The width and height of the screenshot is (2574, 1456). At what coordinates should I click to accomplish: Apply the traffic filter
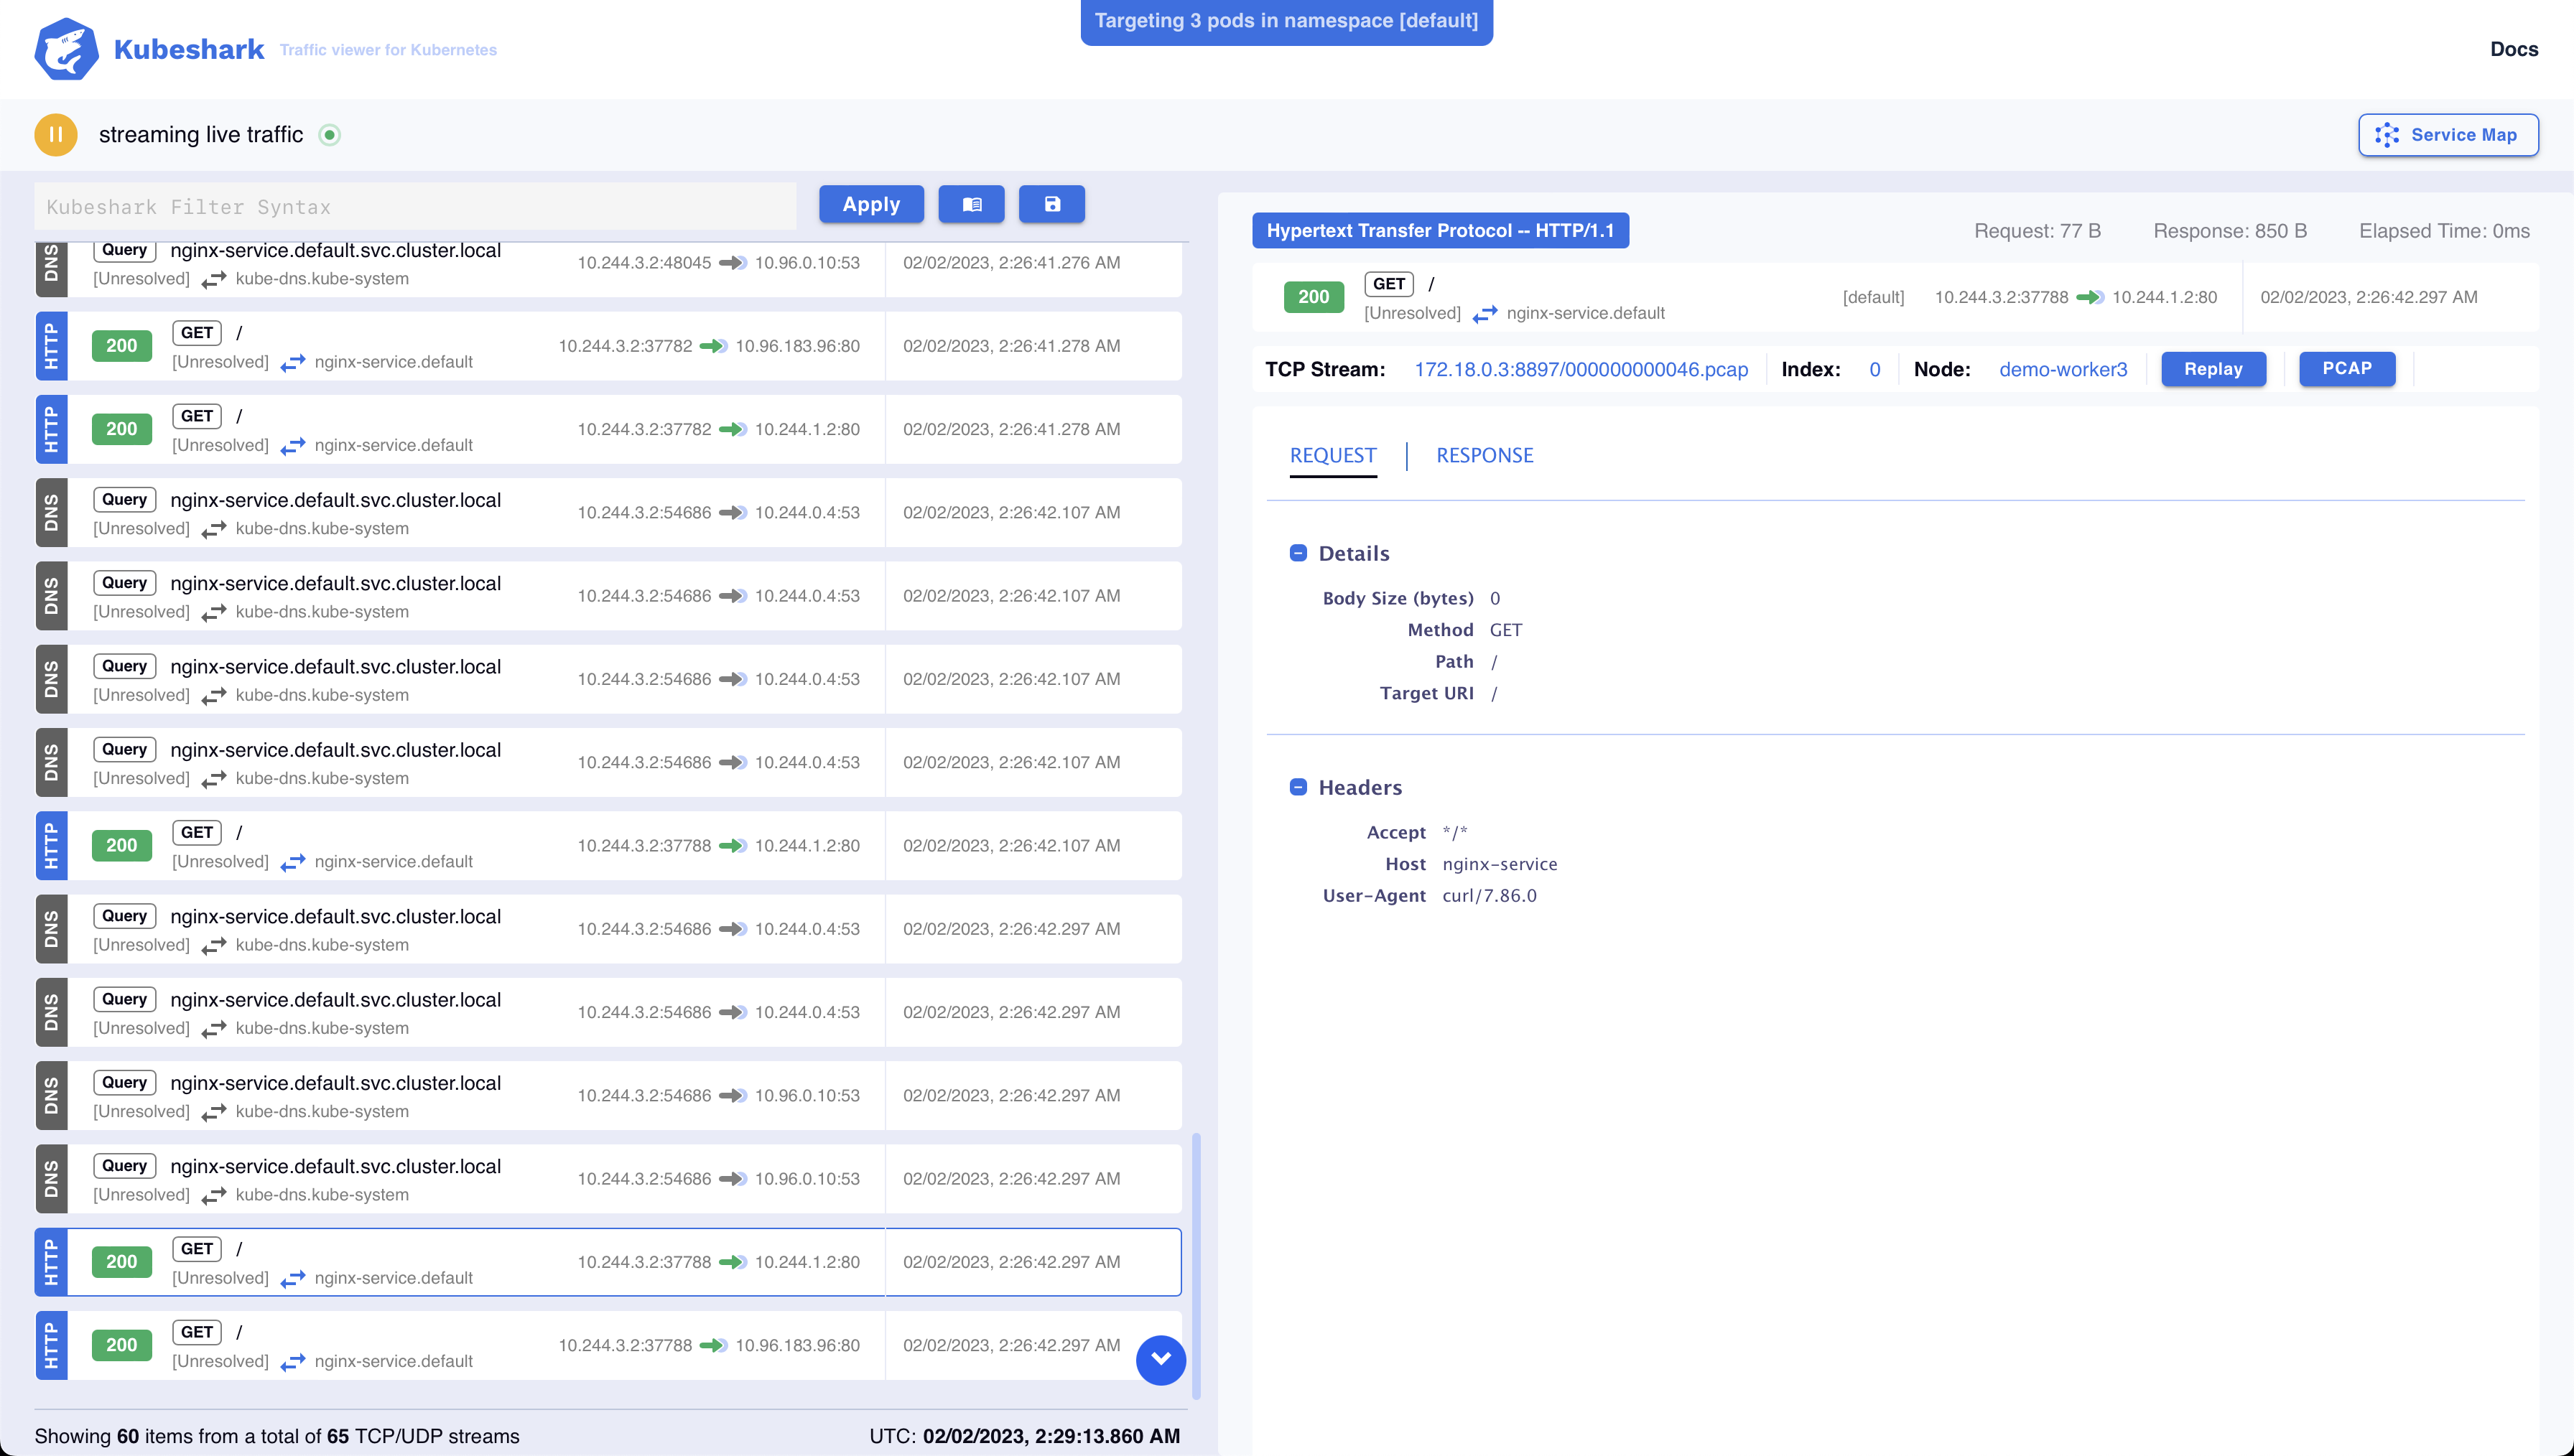point(871,204)
